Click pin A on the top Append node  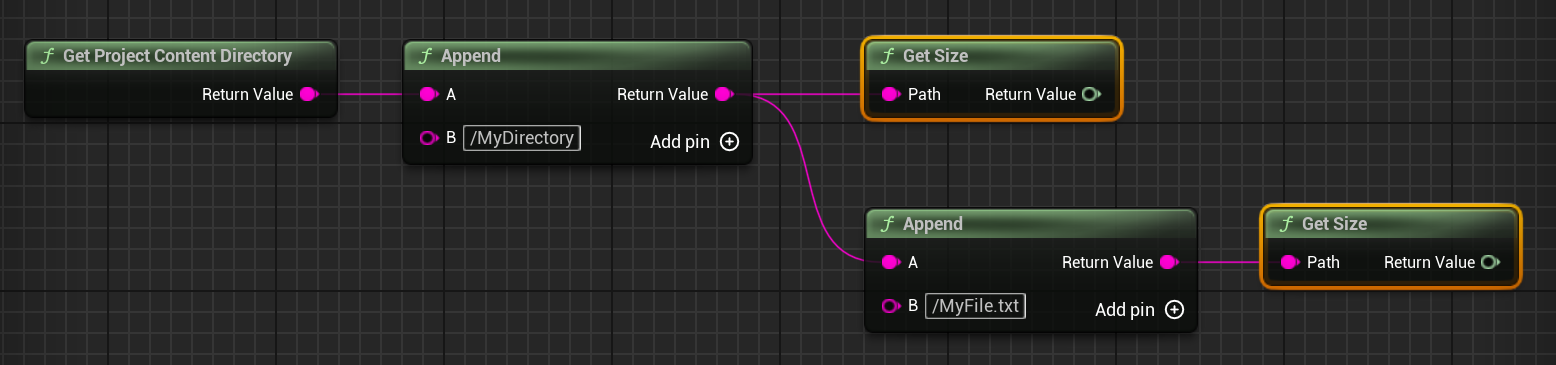(429, 95)
